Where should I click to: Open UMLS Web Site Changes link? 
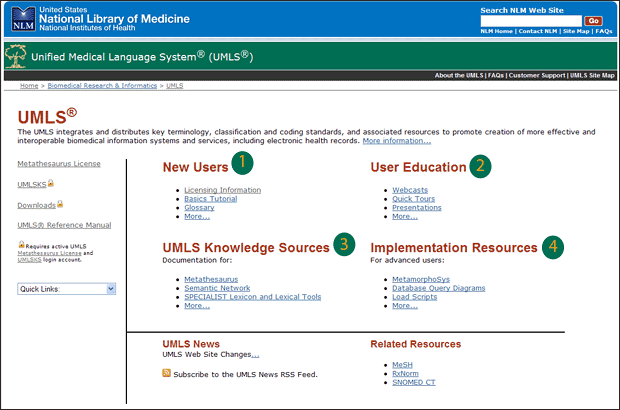[255, 355]
